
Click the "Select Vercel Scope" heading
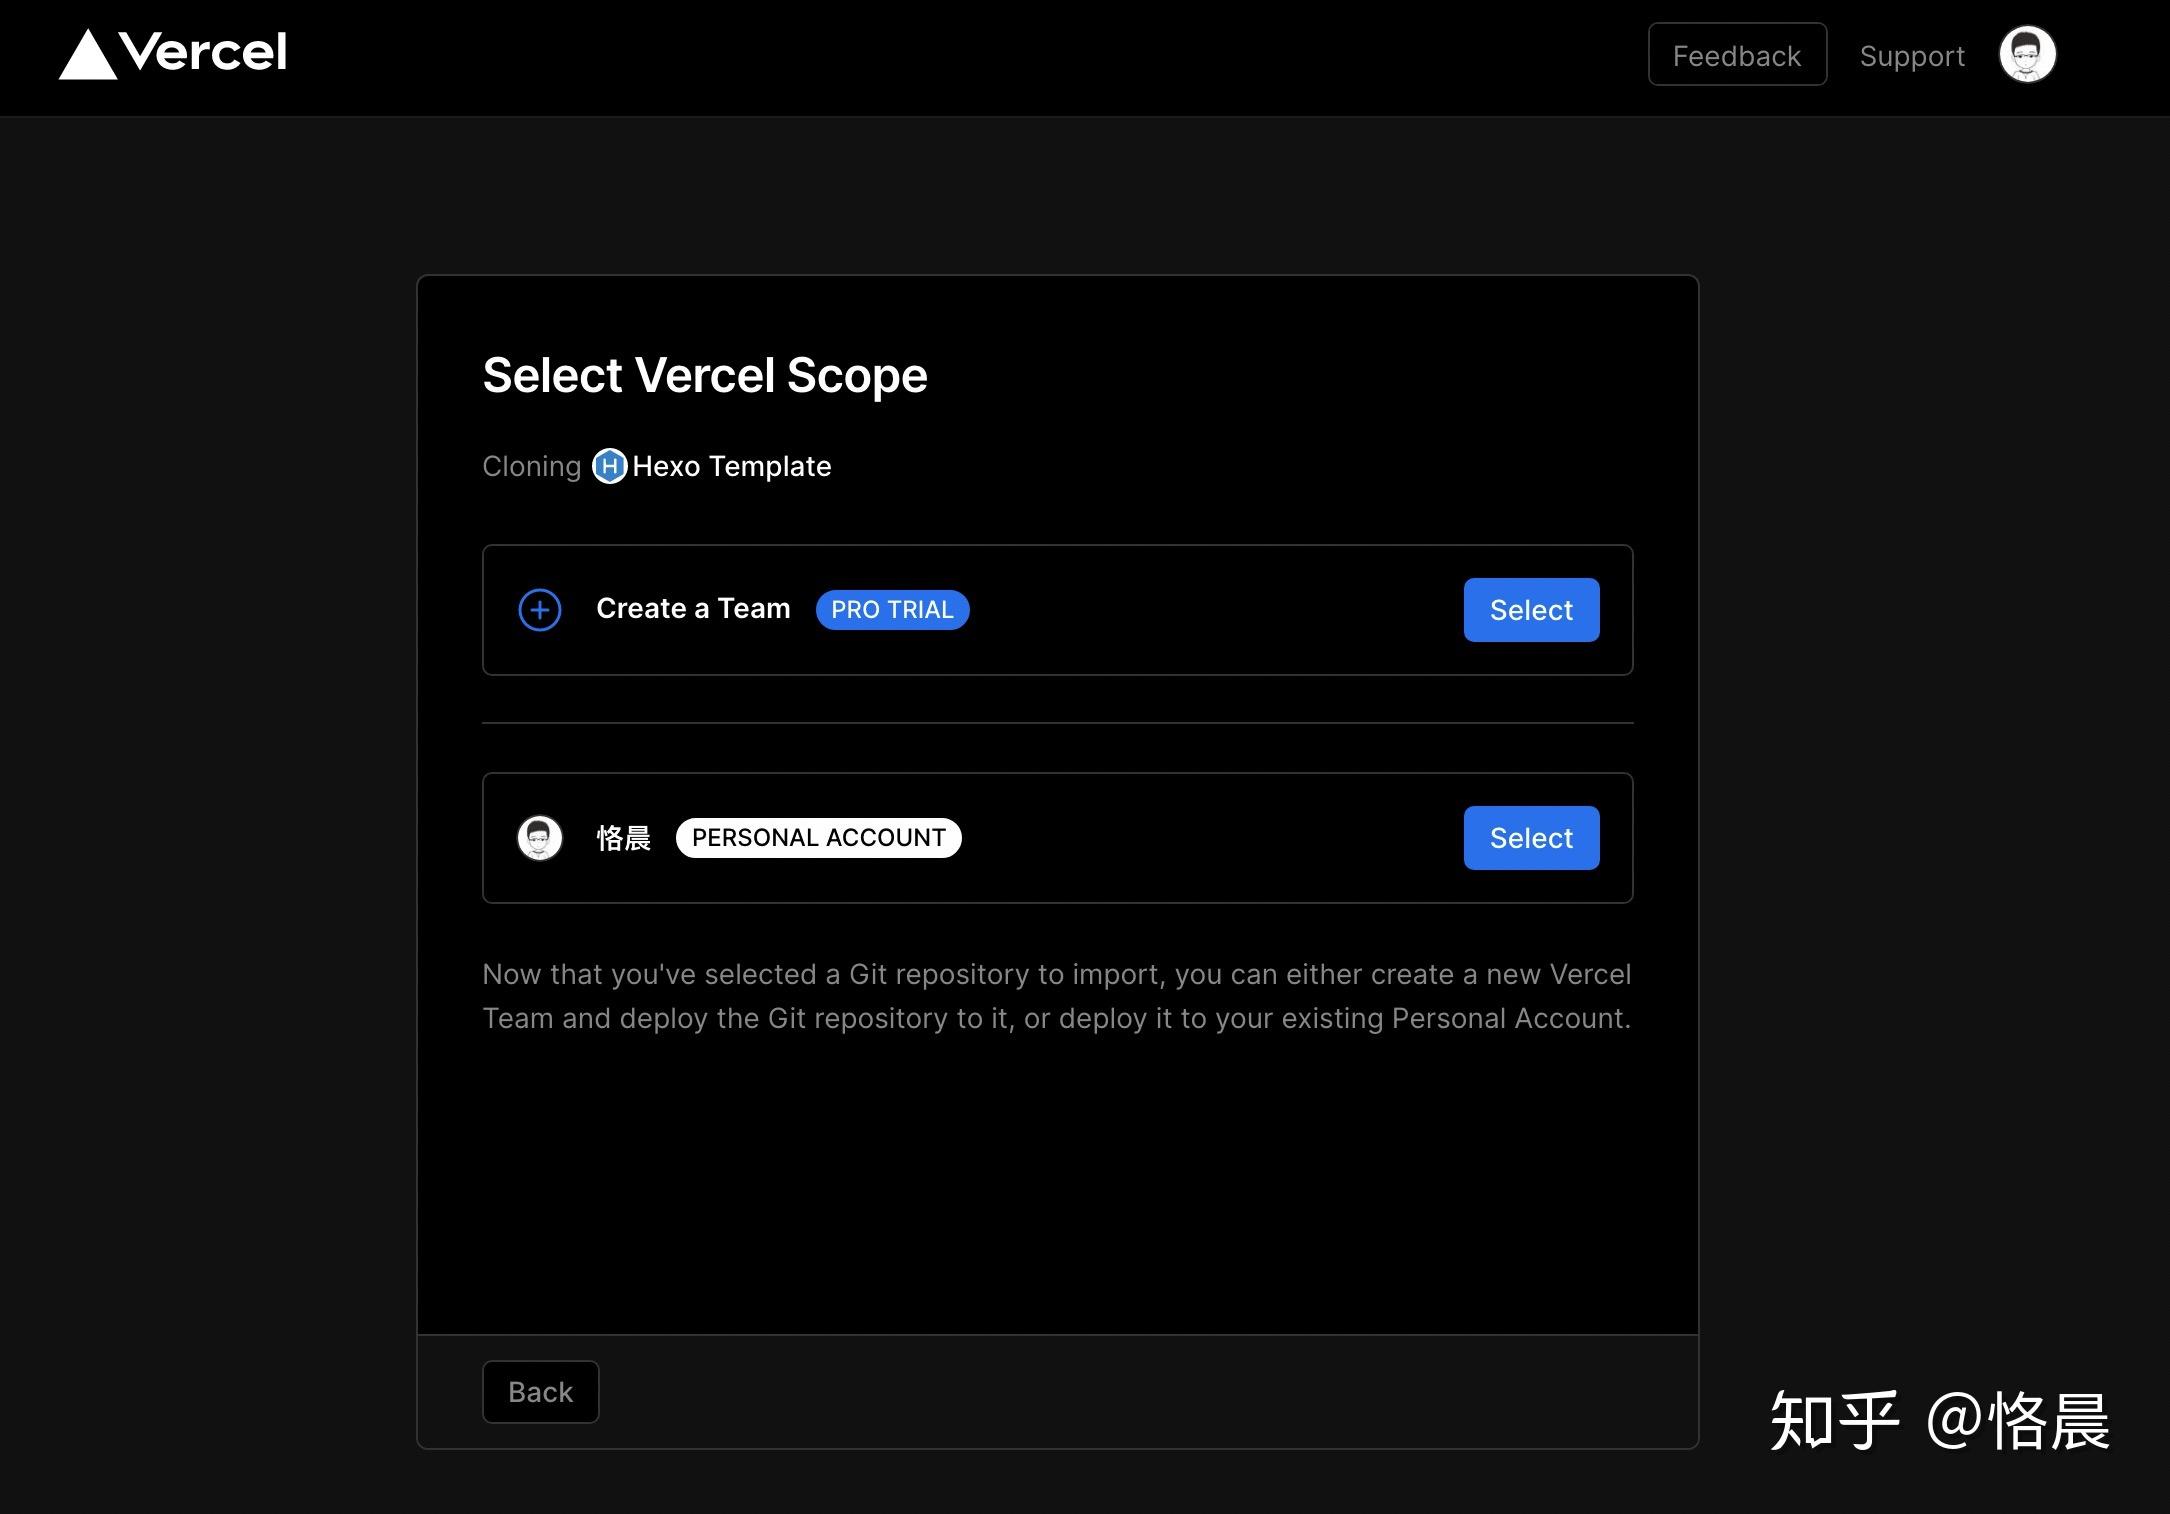coord(705,376)
